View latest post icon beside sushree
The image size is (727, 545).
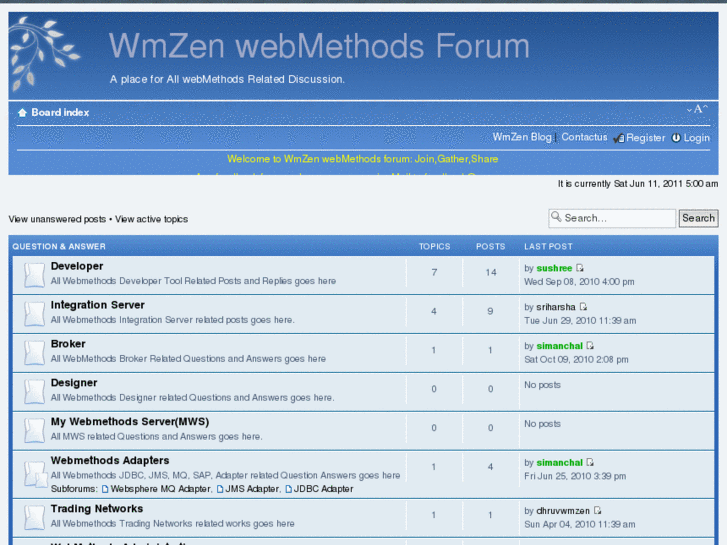coord(580,268)
